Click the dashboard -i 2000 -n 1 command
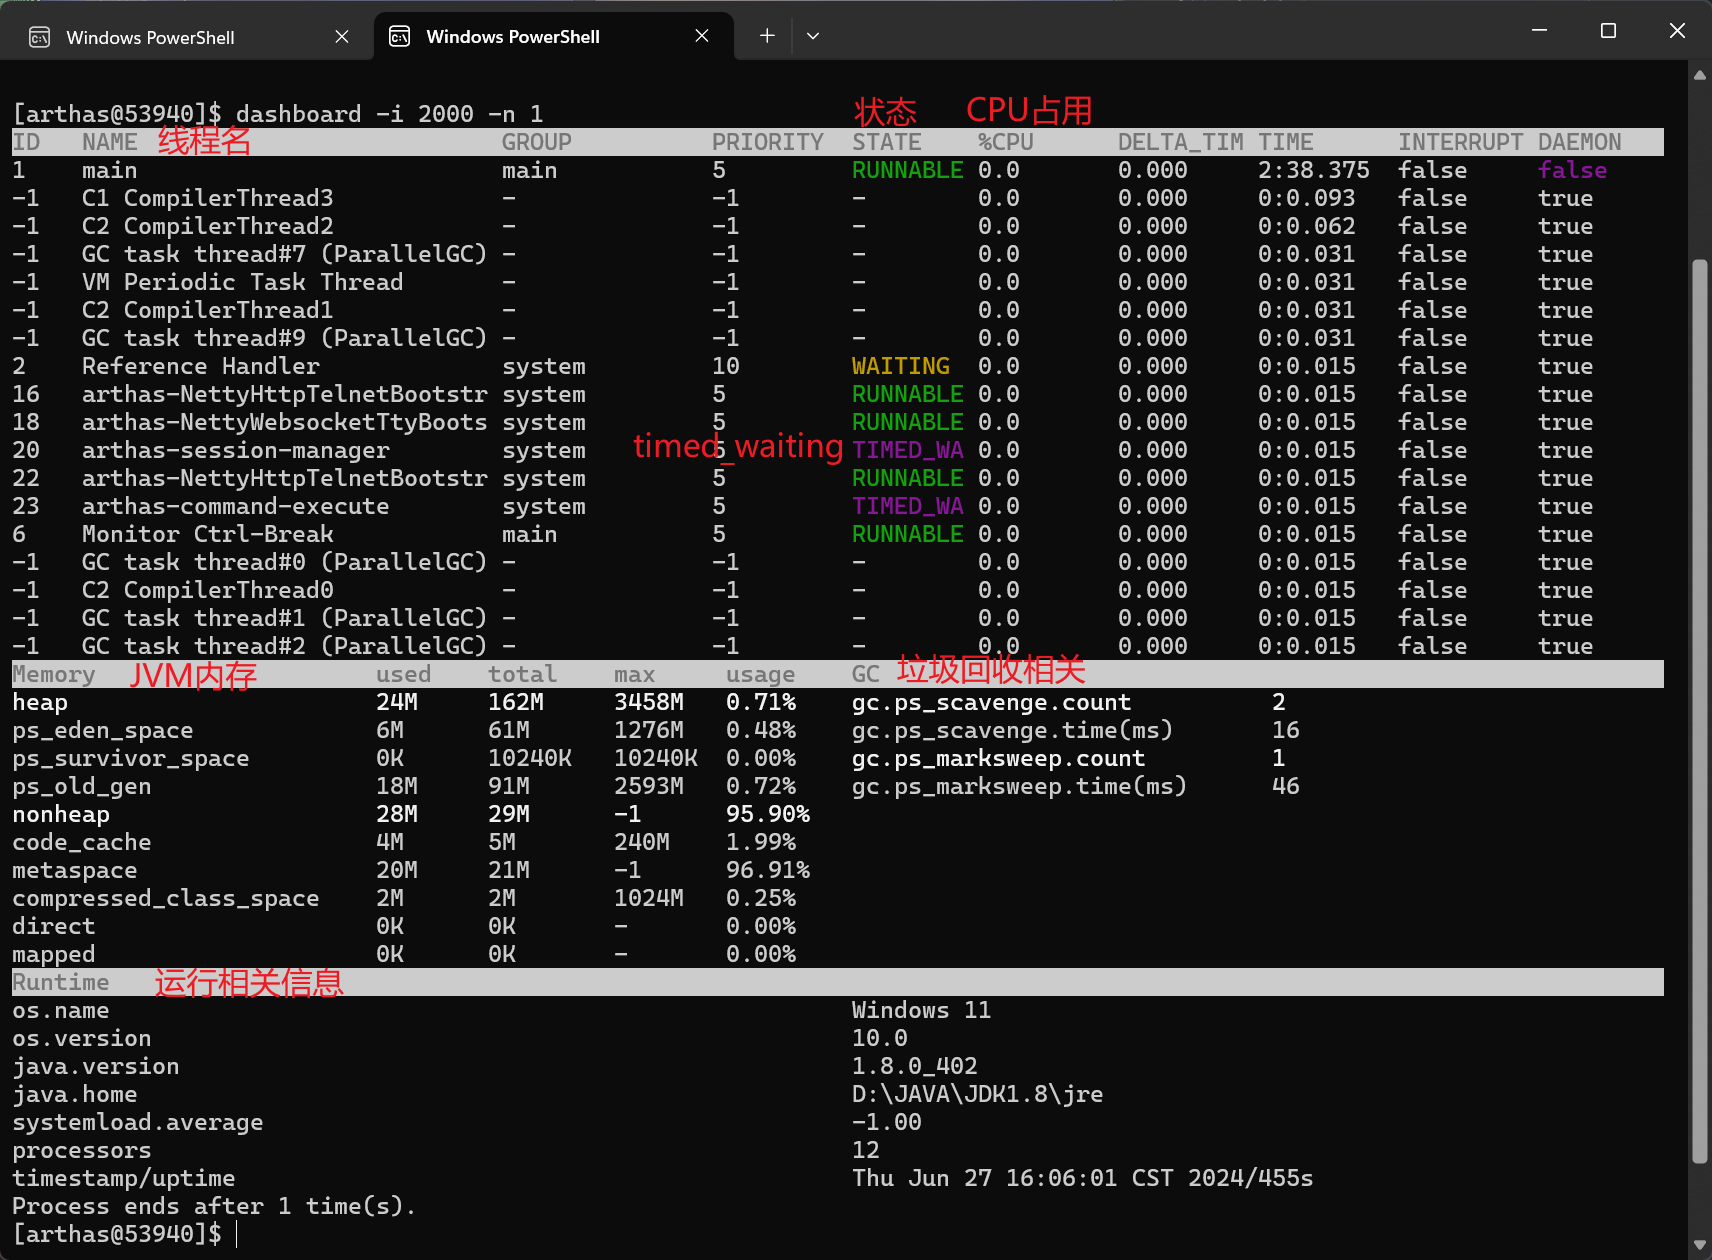 pos(389,114)
